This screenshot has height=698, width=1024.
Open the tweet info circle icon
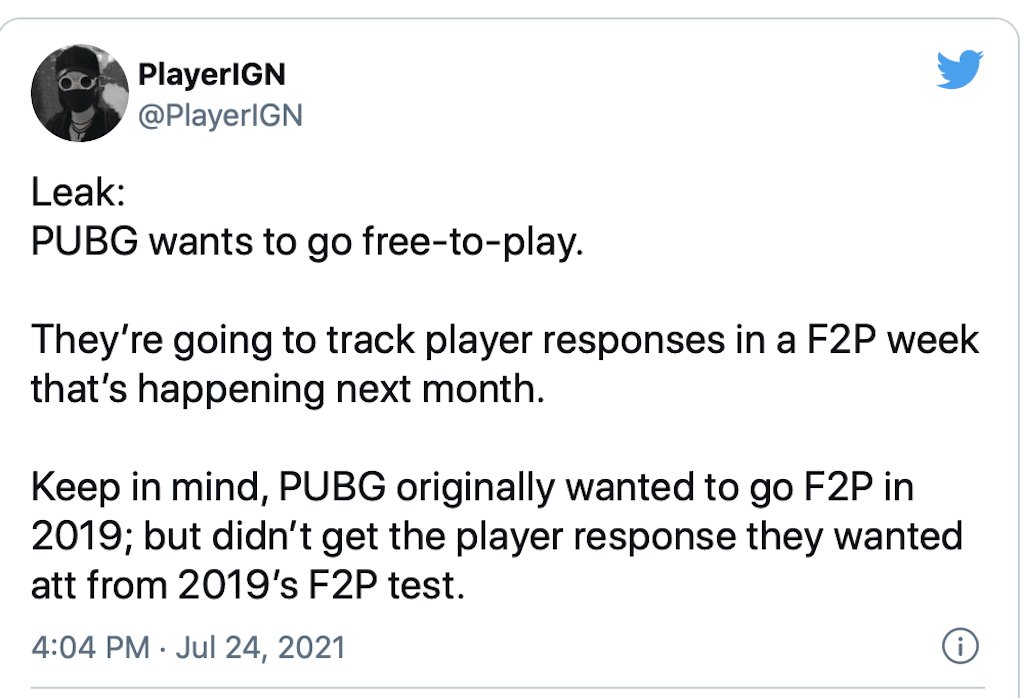point(960,646)
